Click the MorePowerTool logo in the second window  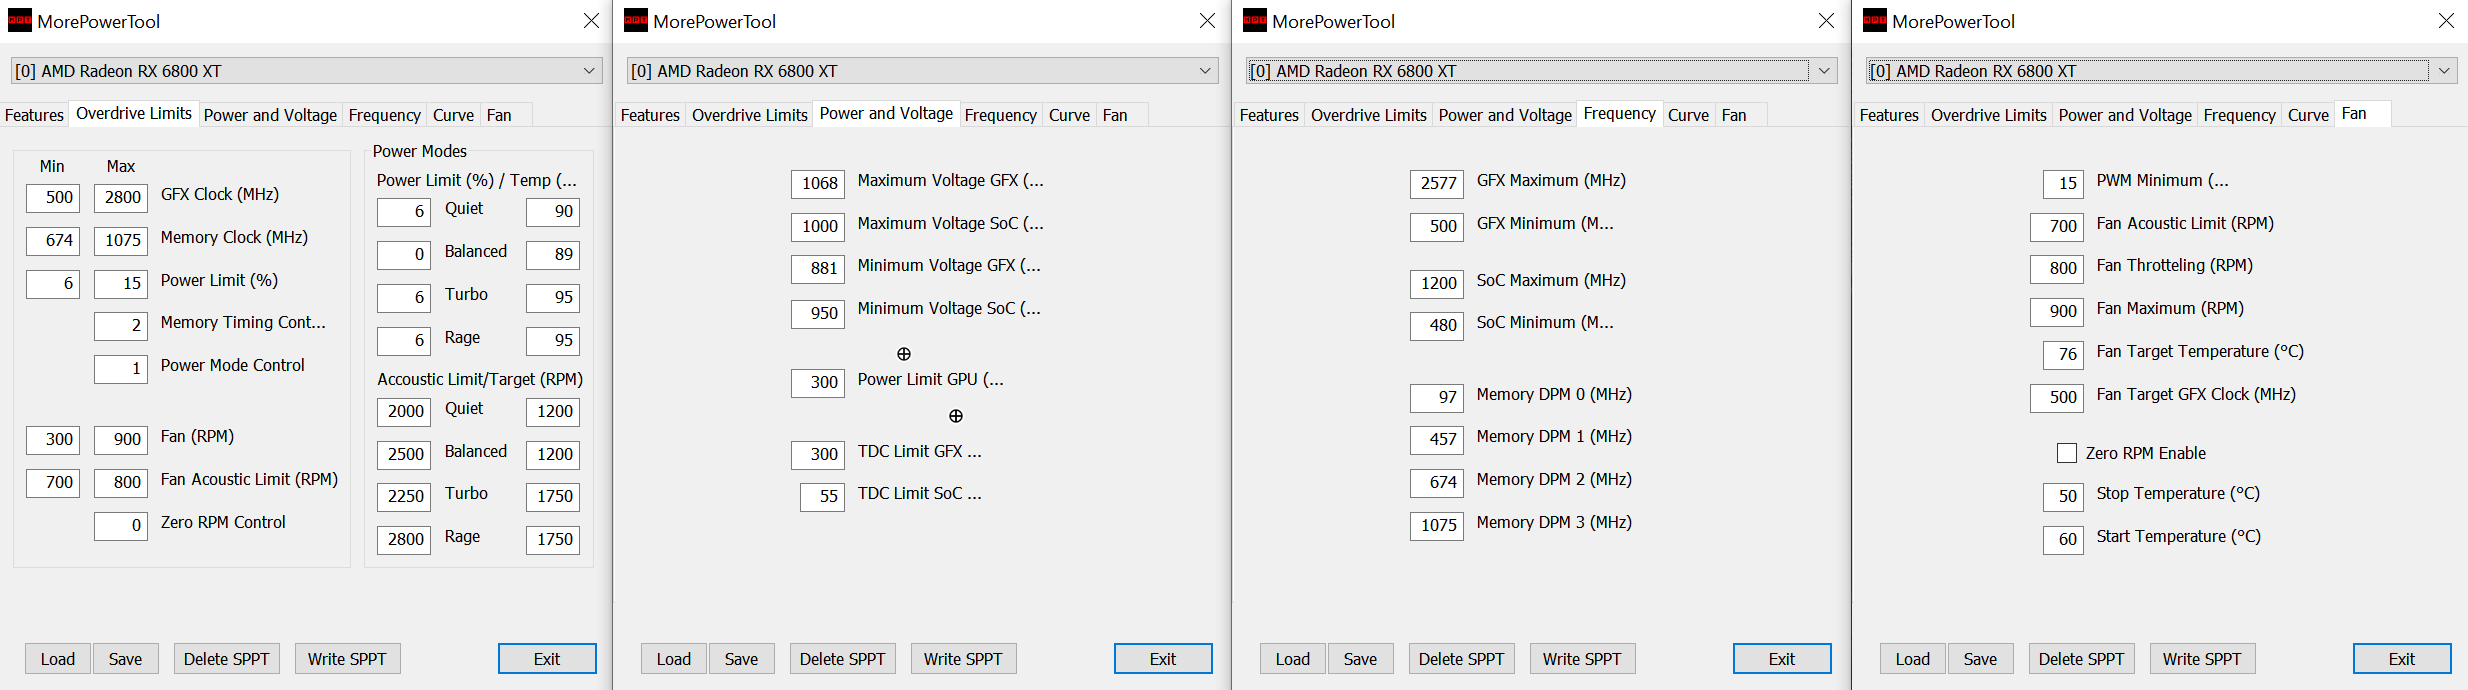coord(635,21)
